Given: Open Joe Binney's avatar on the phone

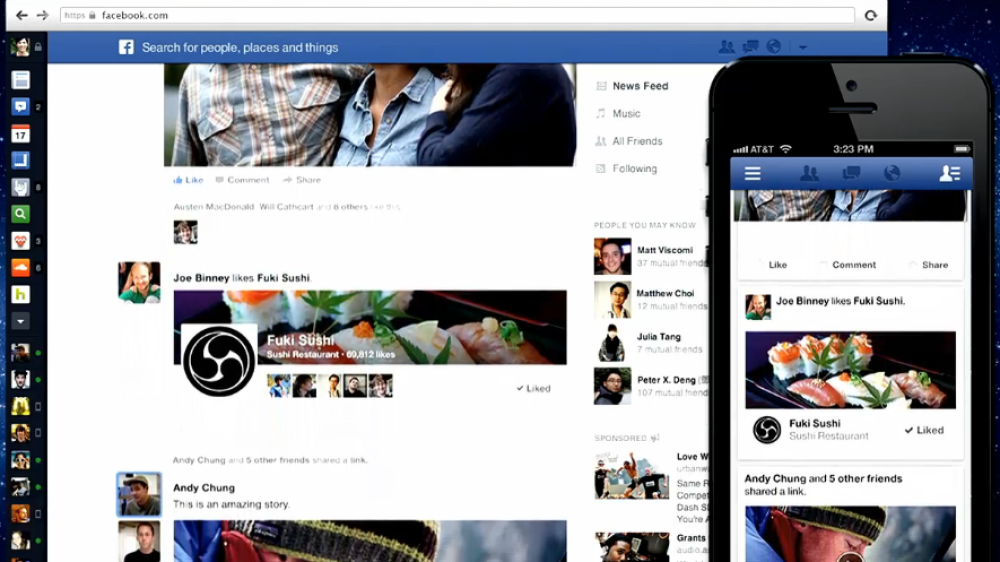Looking at the screenshot, I should (758, 307).
